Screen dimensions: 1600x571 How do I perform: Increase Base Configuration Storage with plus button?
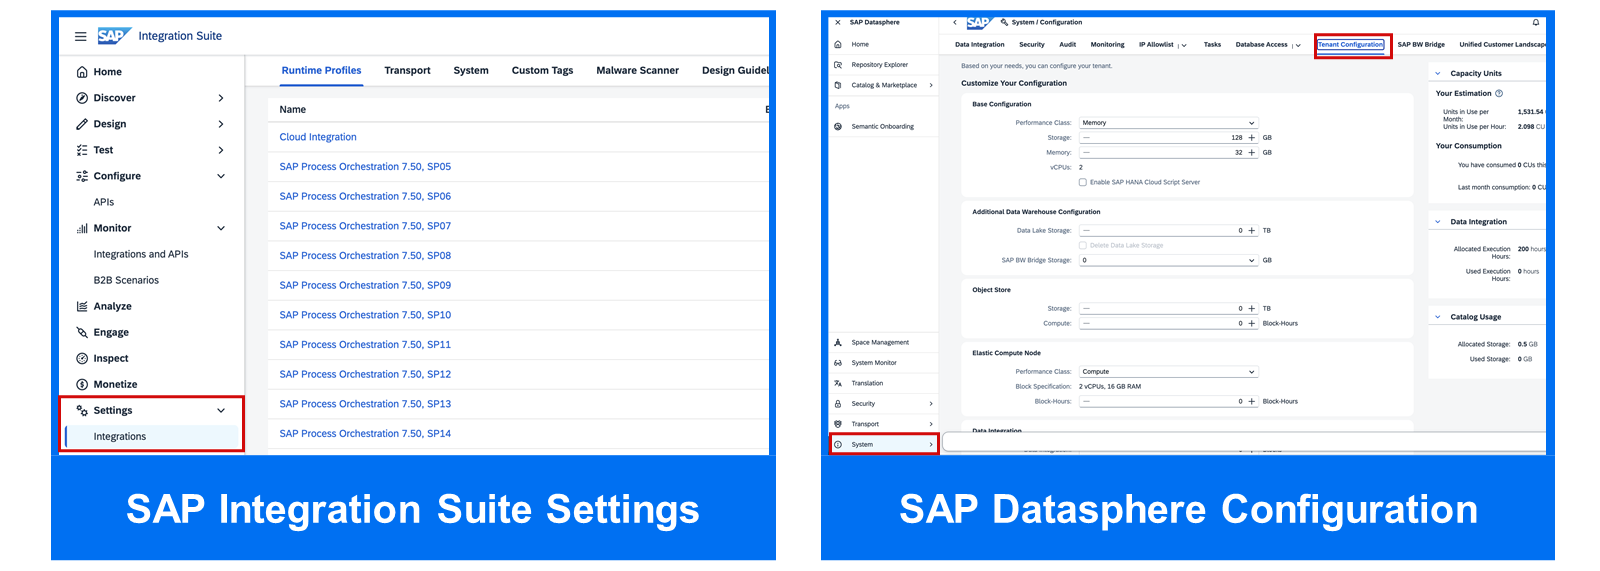tap(1251, 138)
